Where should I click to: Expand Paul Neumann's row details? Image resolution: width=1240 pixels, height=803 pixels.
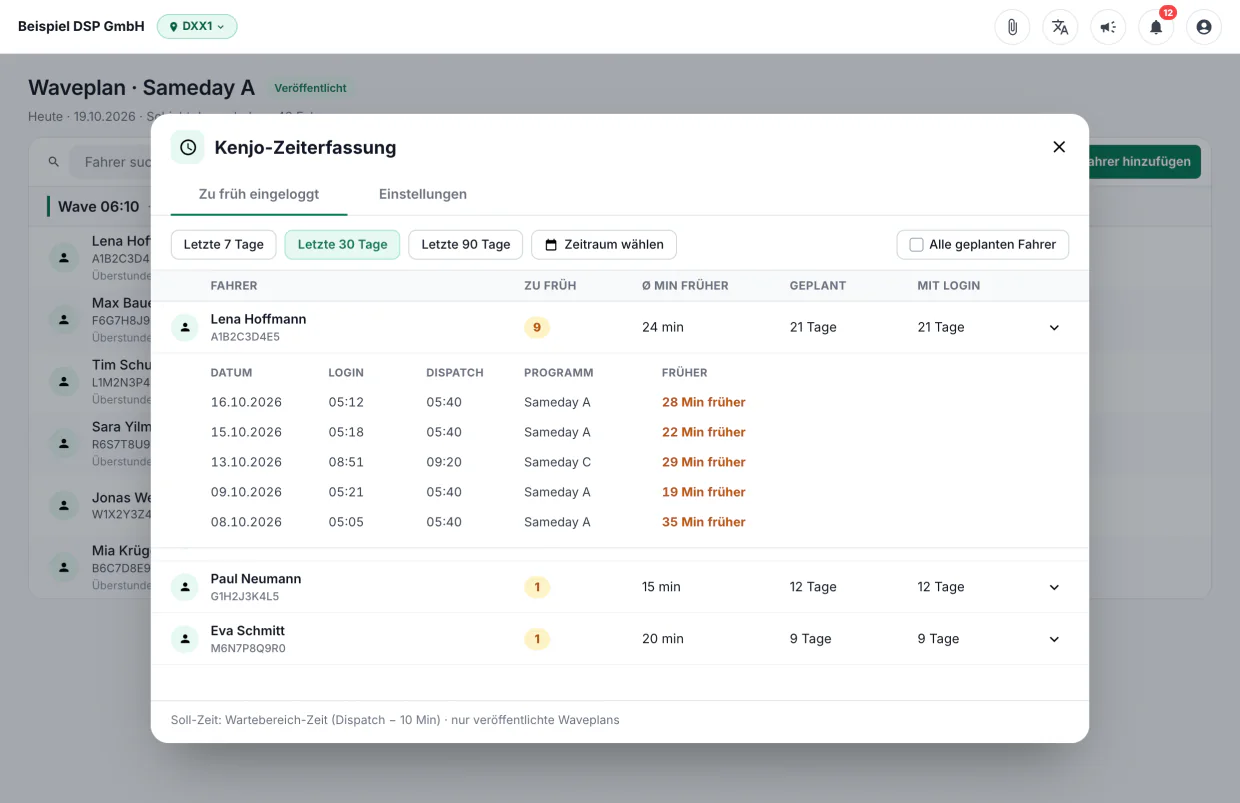pos(1054,587)
